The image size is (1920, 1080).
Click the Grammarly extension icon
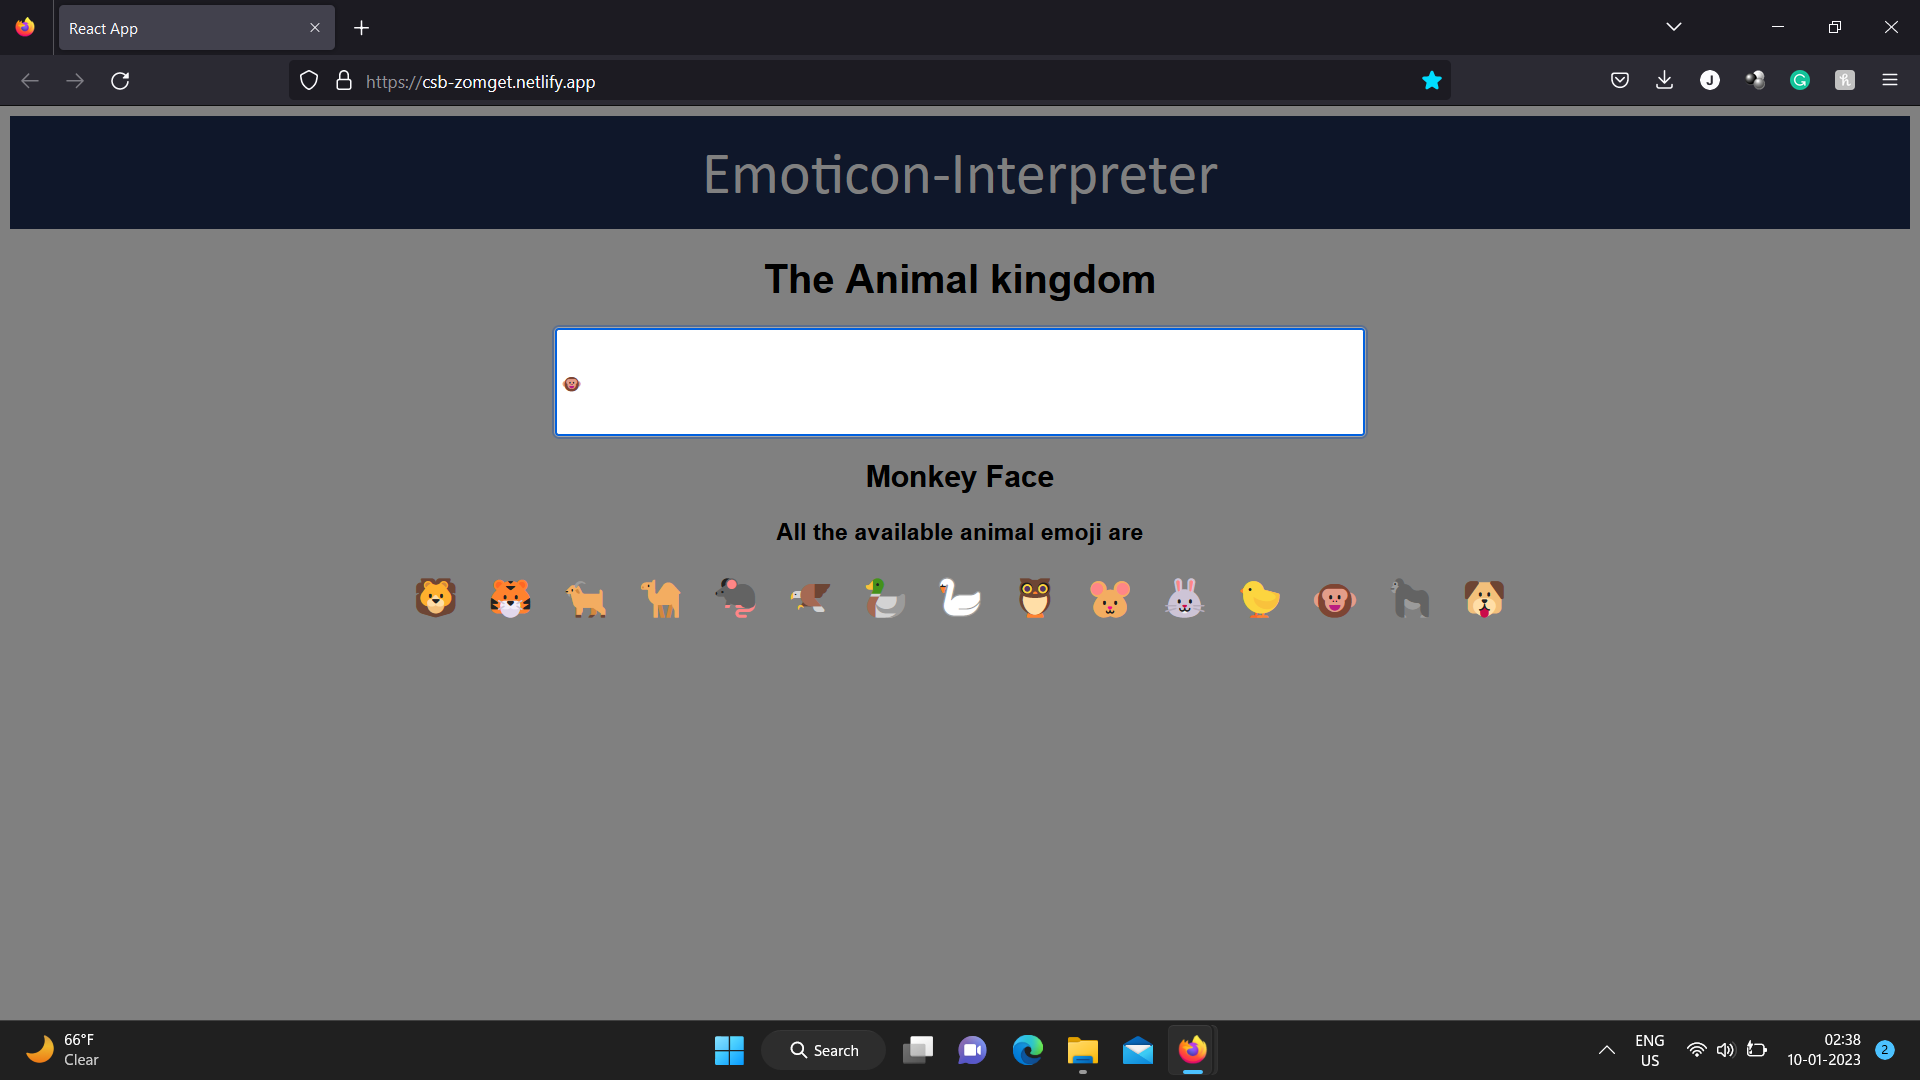click(1800, 80)
